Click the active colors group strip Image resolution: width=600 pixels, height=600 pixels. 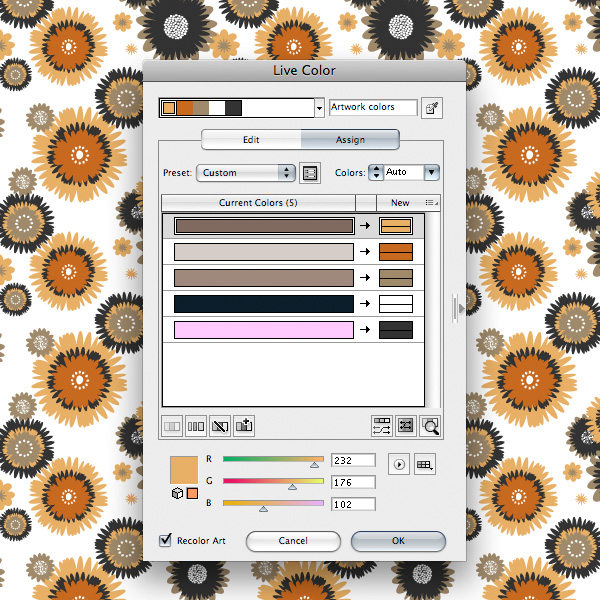(237, 108)
